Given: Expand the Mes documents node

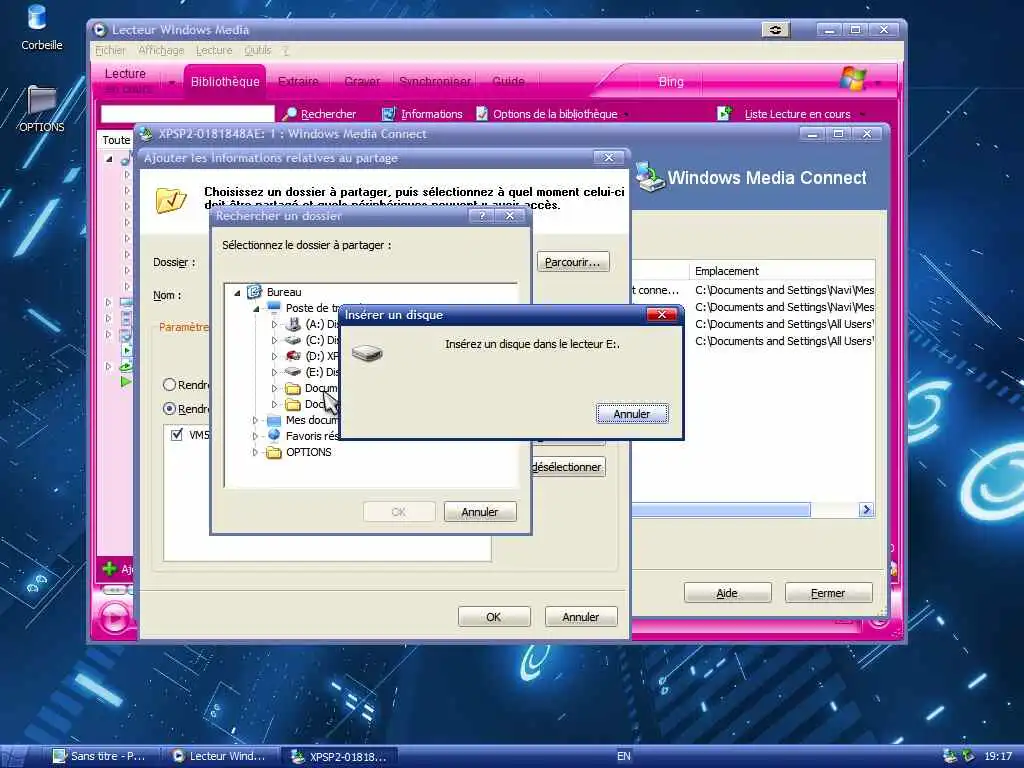Looking at the screenshot, I should click(255, 420).
